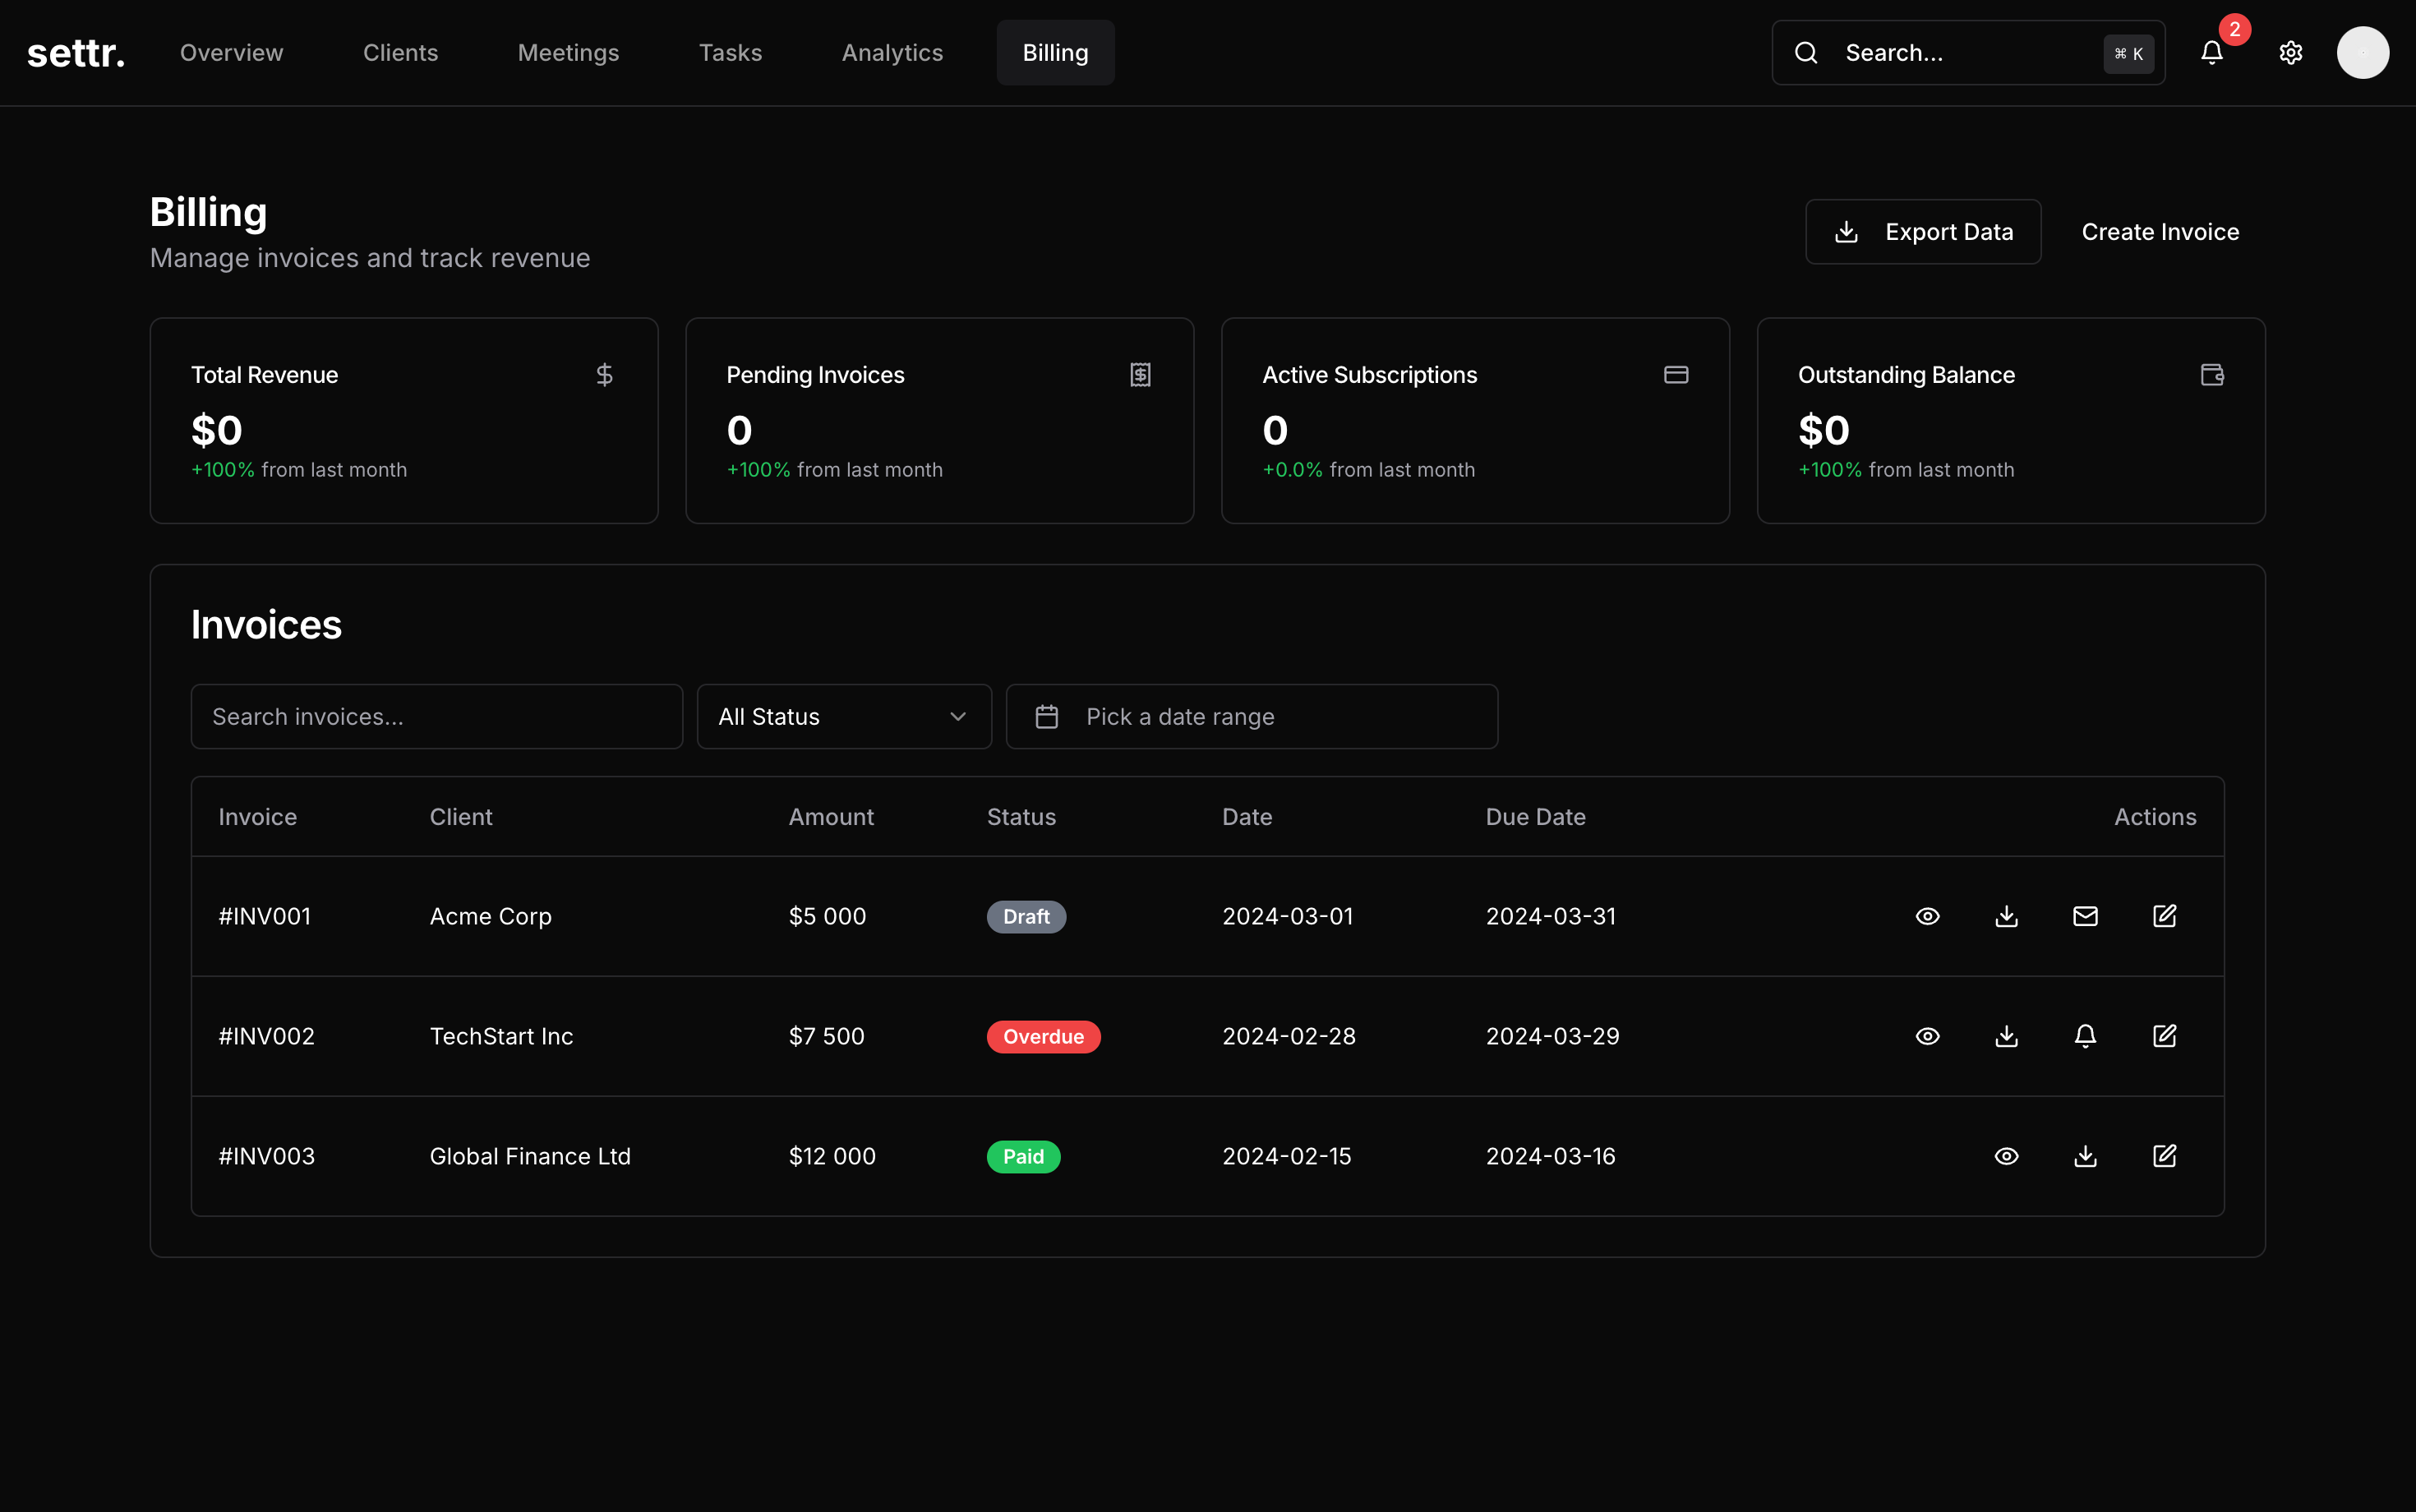Click the Date column header
This screenshot has height=1512, width=2416.
[1247, 817]
